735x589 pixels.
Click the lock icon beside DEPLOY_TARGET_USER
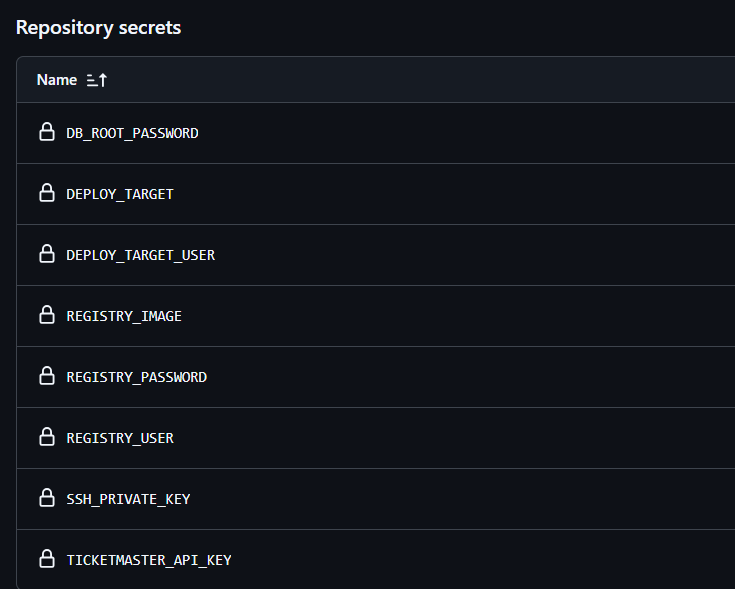47,254
